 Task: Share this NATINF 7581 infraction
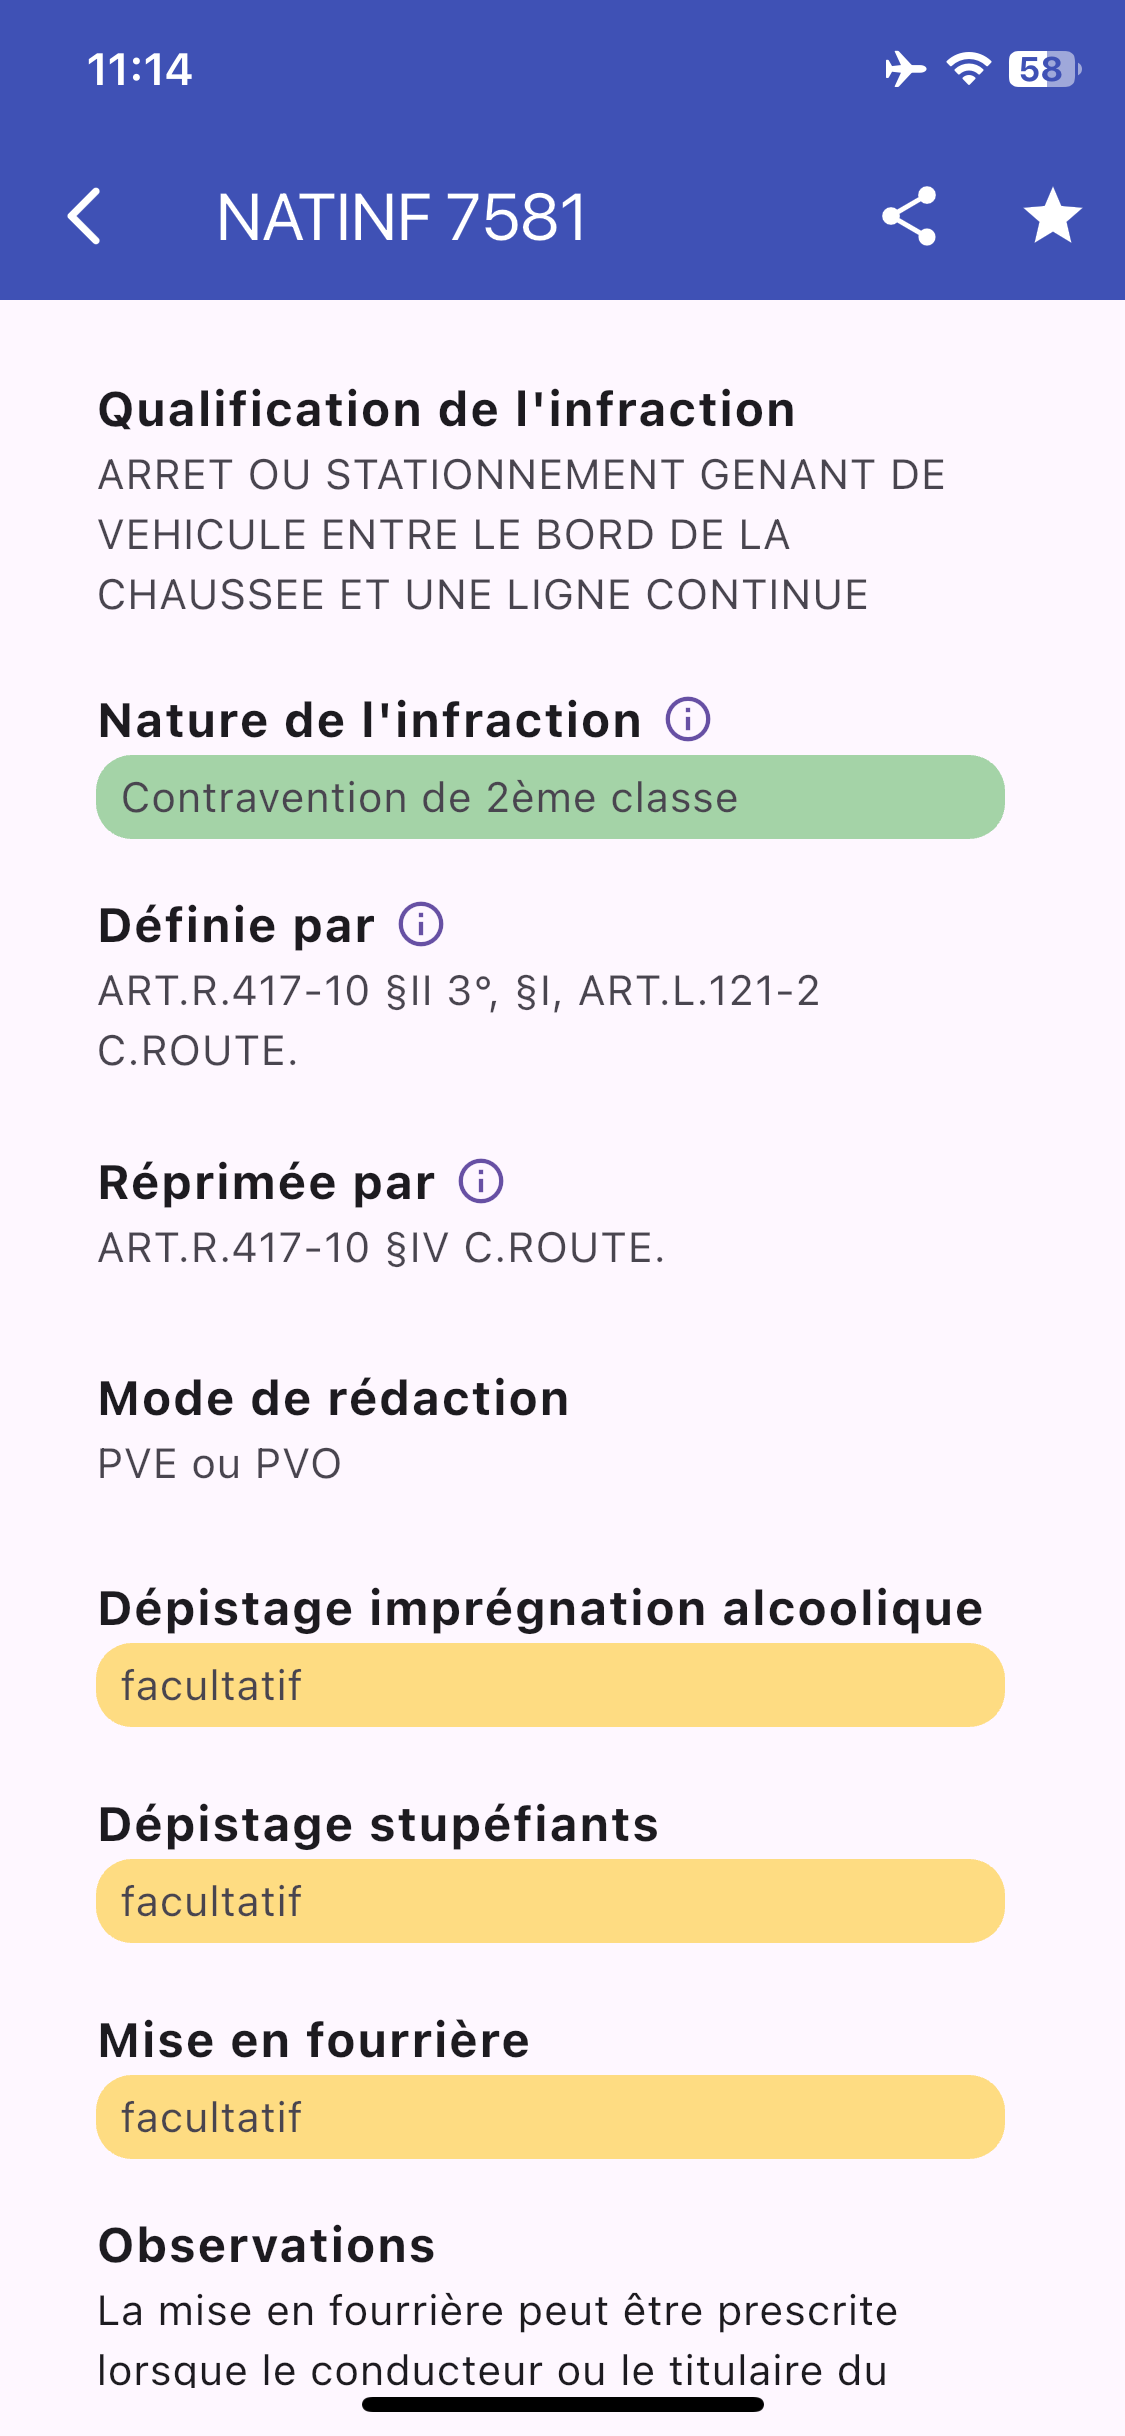(908, 216)
